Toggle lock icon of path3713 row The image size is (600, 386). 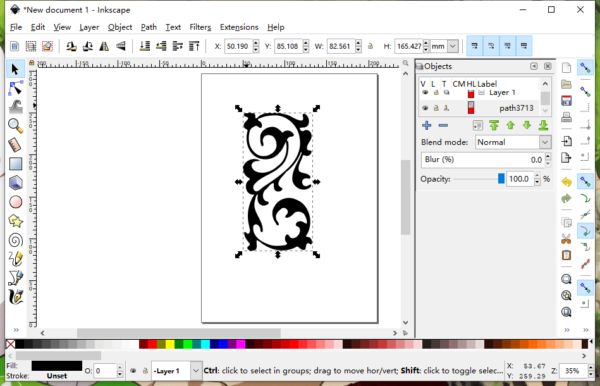tap(436, 108)
